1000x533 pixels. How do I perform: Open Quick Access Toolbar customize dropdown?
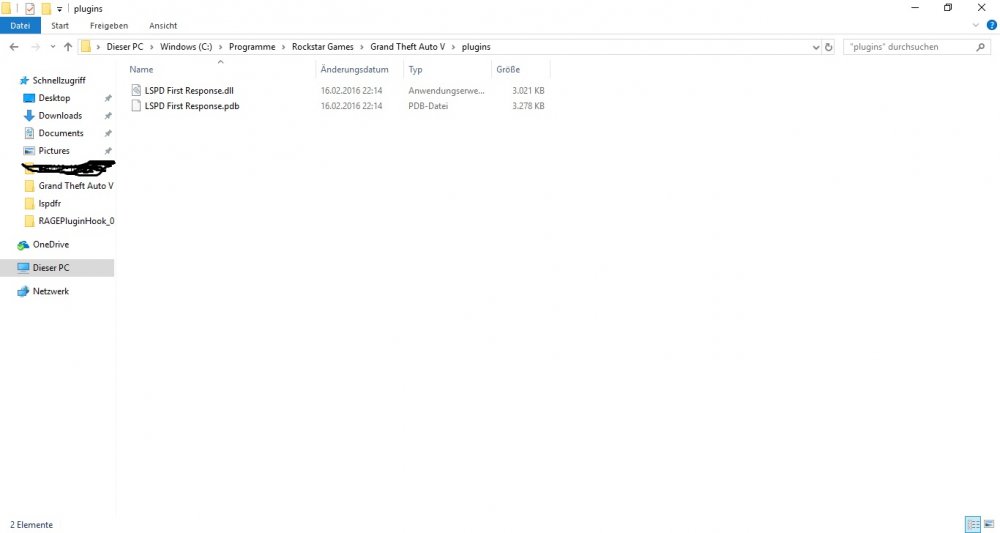(59, 9)
